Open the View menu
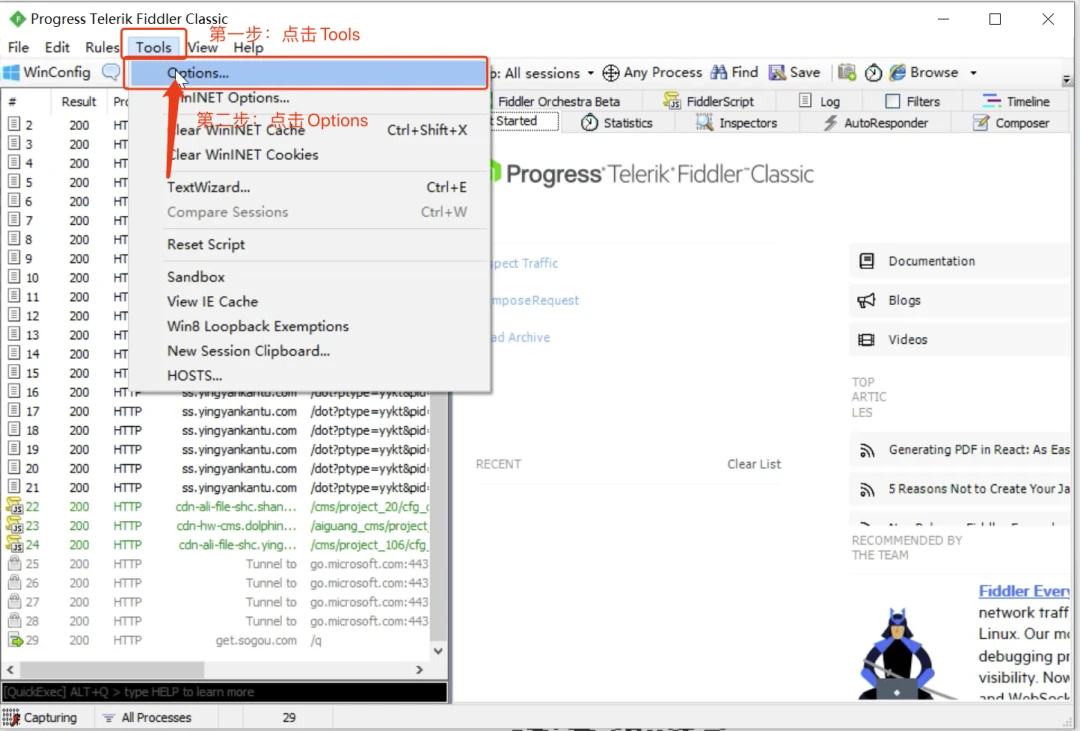This screenshot has width=1080, height=731. pos(202,47)
